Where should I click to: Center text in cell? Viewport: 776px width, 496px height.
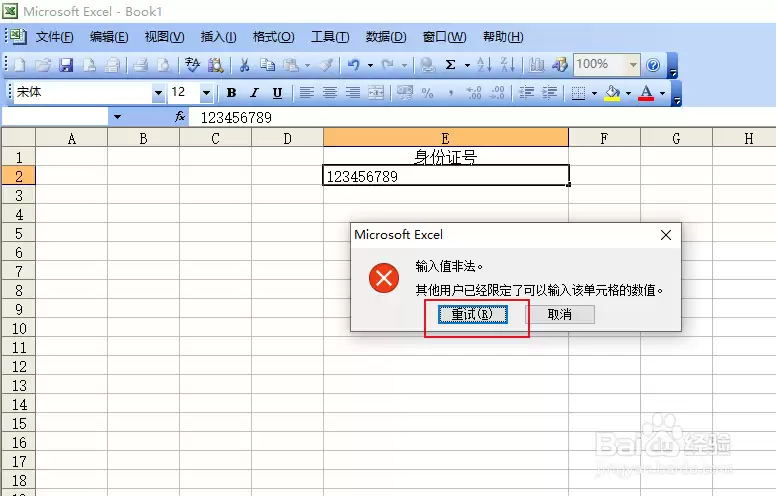pos(330,93)
